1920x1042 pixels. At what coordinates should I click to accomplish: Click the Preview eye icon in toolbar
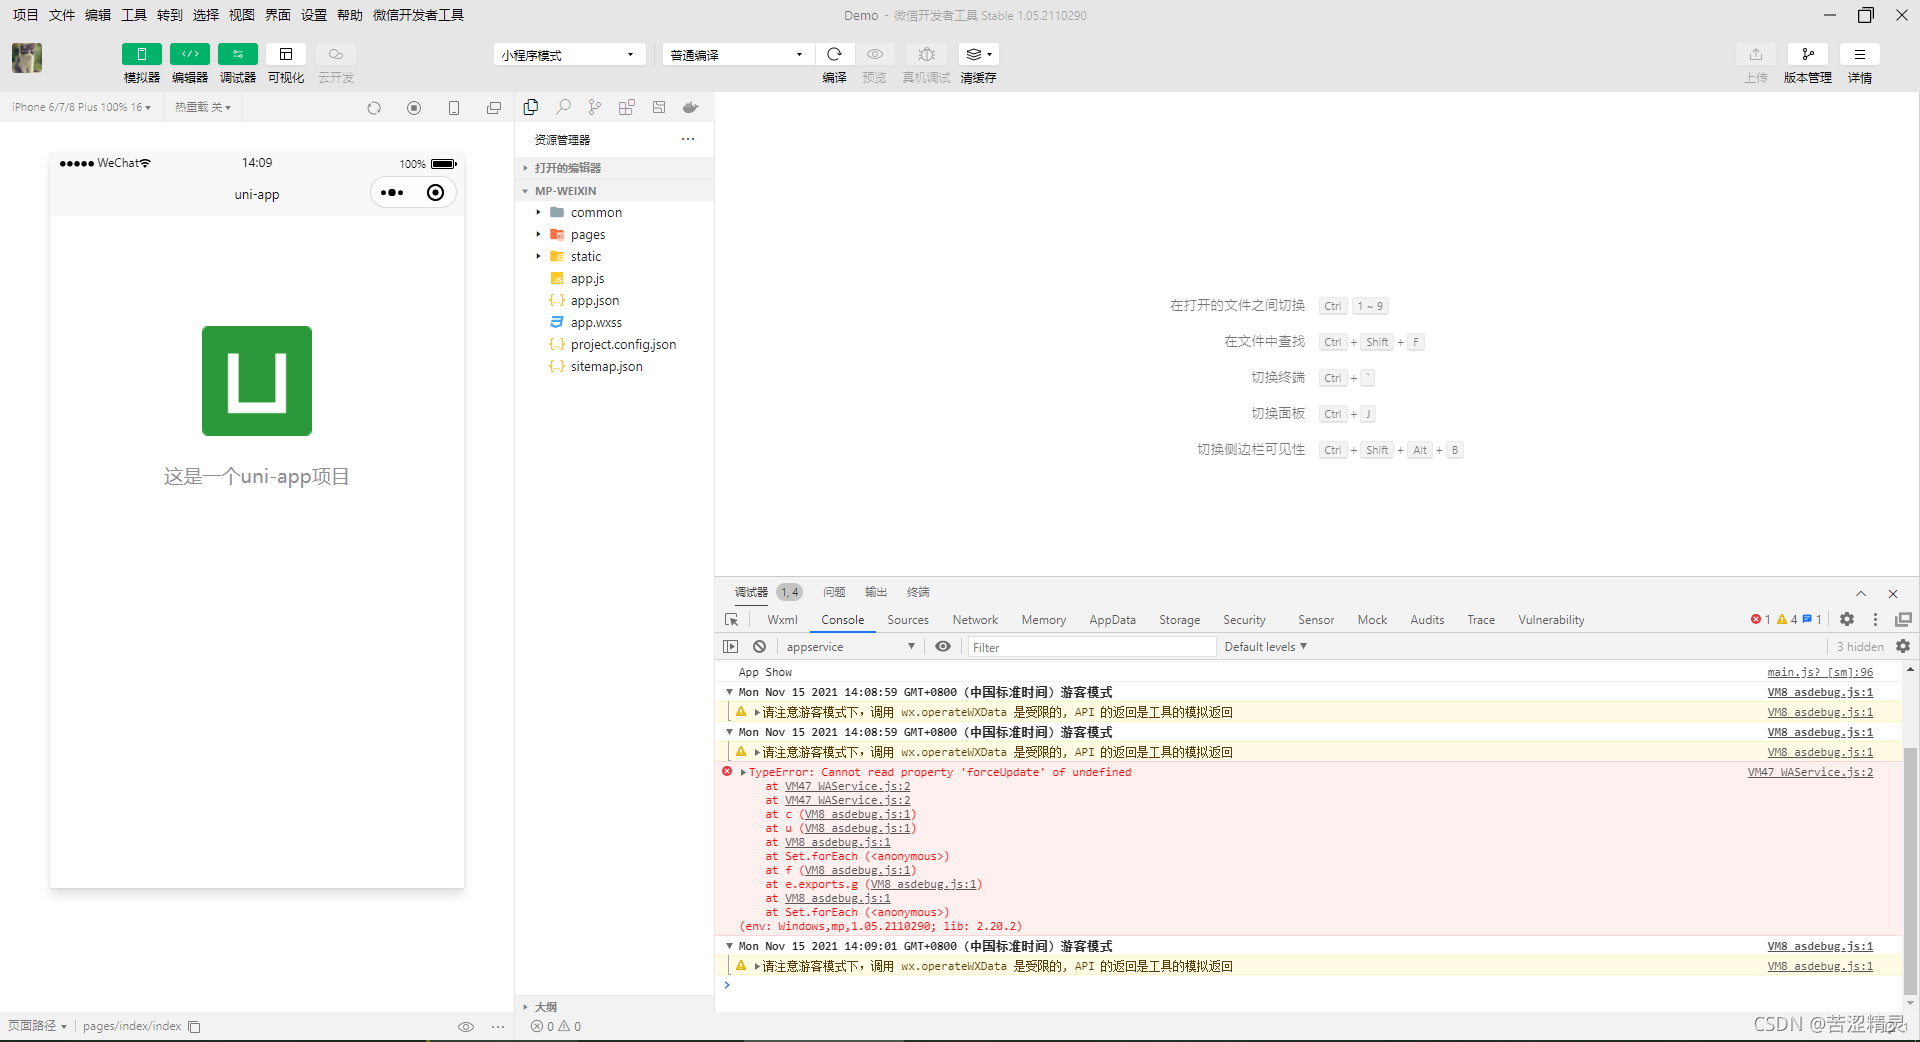pyautogui.click(x=875, y=54)
